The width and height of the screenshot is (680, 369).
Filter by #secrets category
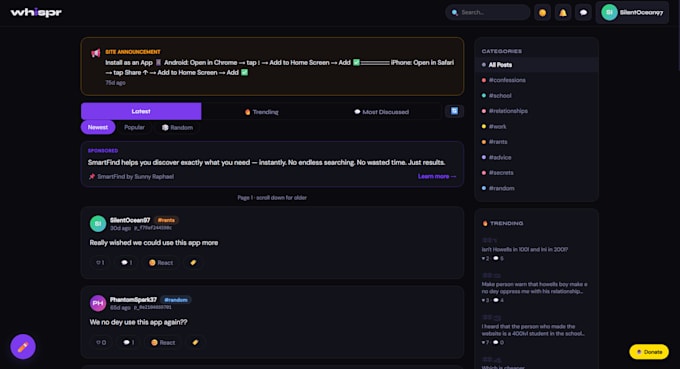536,173
